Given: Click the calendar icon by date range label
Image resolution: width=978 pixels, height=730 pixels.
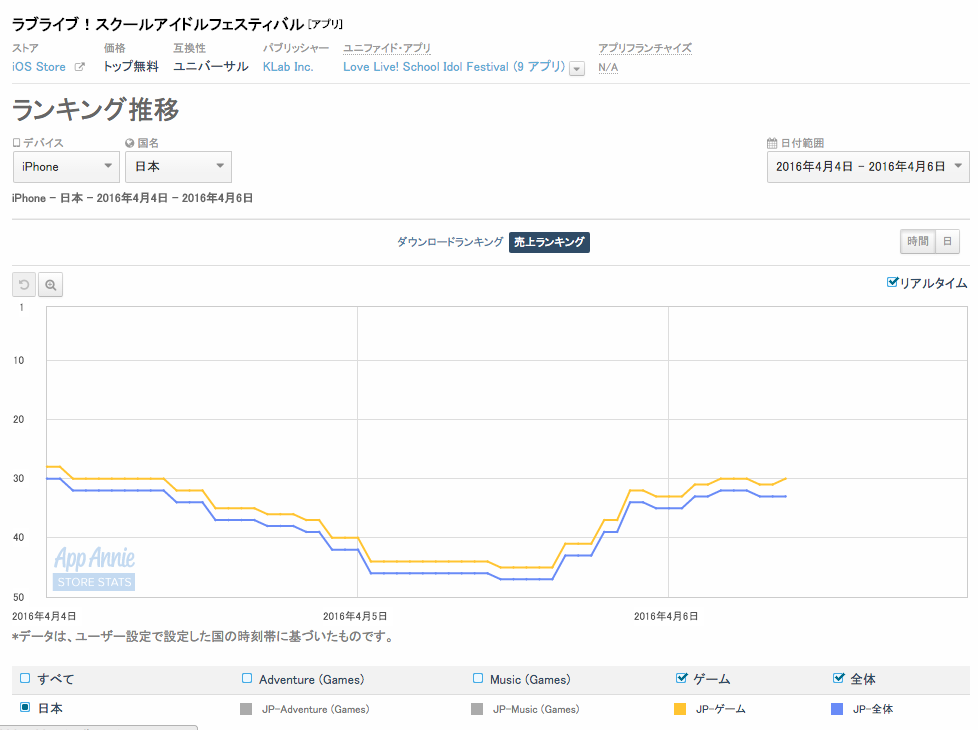Looking at the screenshot, I should pyautogui.click(x=771, y=143).
